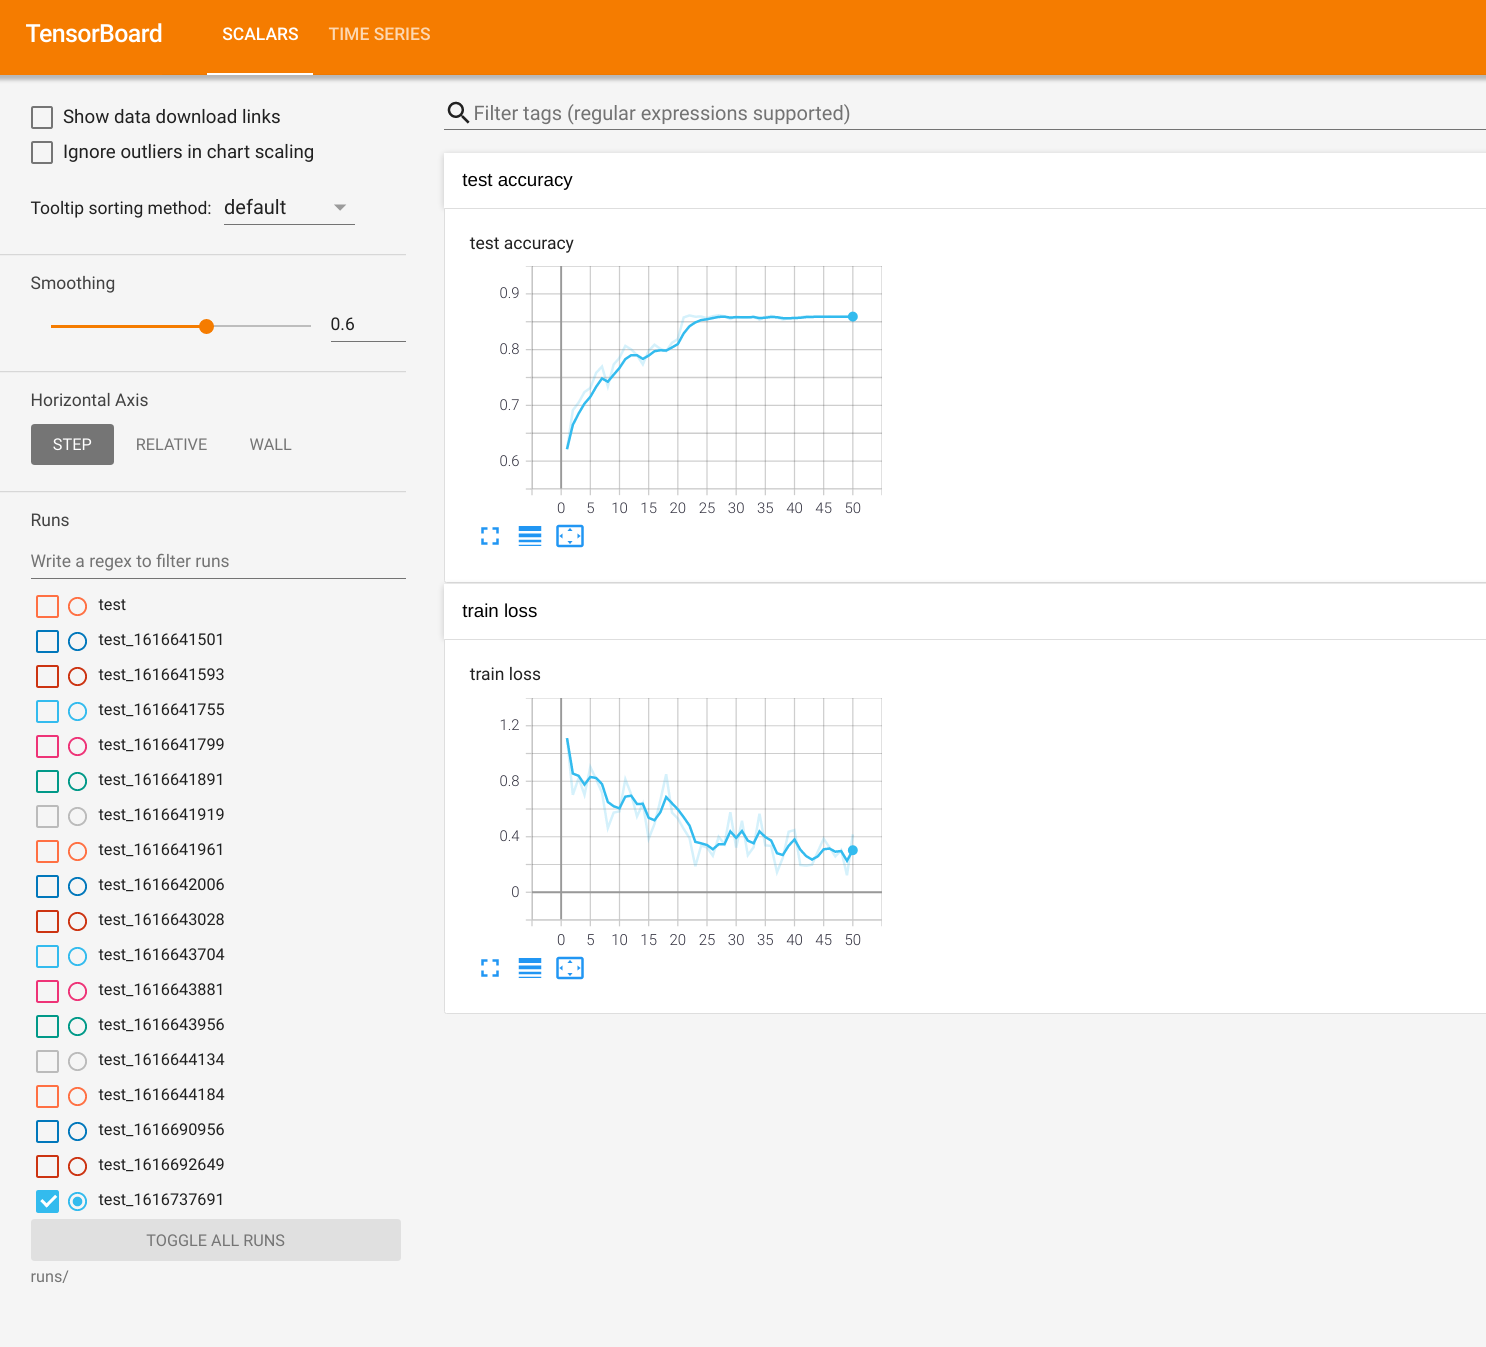Set horizontal axis to Relative
Screen dimensions: 1486x1347
[x=171, y=445]
